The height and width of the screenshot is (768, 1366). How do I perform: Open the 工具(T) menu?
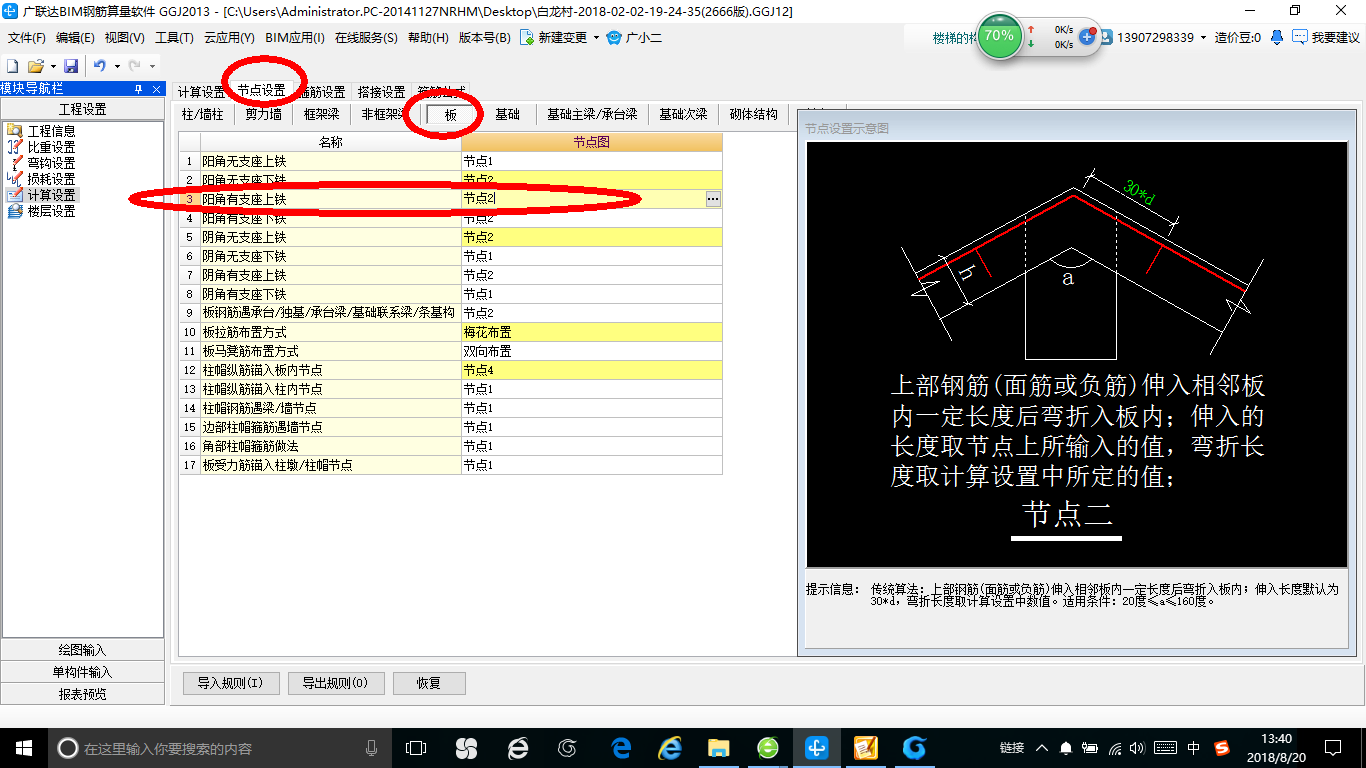174,37
